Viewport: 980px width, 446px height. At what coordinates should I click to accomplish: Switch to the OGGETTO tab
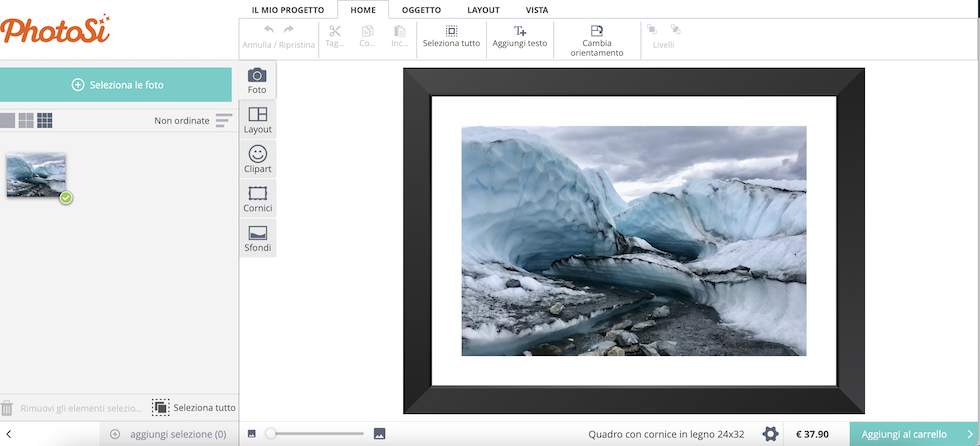pos(421,10)
